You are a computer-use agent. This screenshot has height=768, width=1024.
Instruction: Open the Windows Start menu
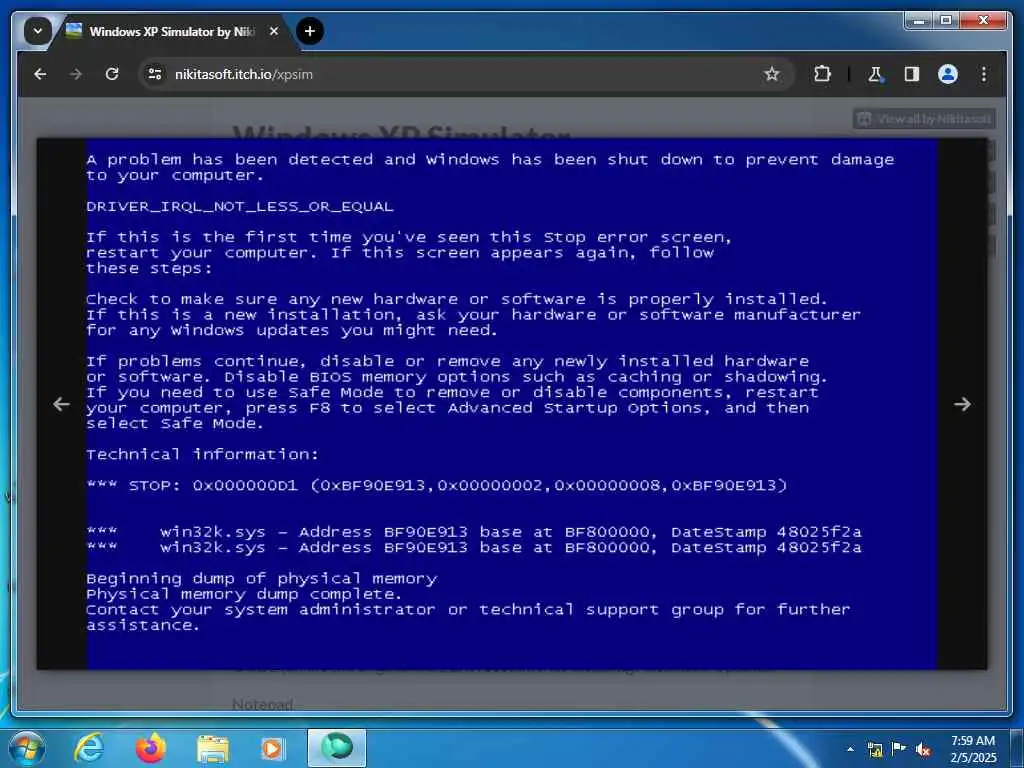click(x=26, y=748)
